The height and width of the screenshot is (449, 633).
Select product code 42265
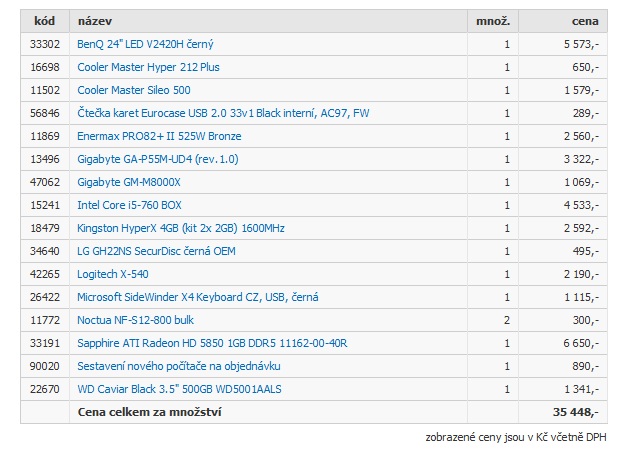coord(45,274)
